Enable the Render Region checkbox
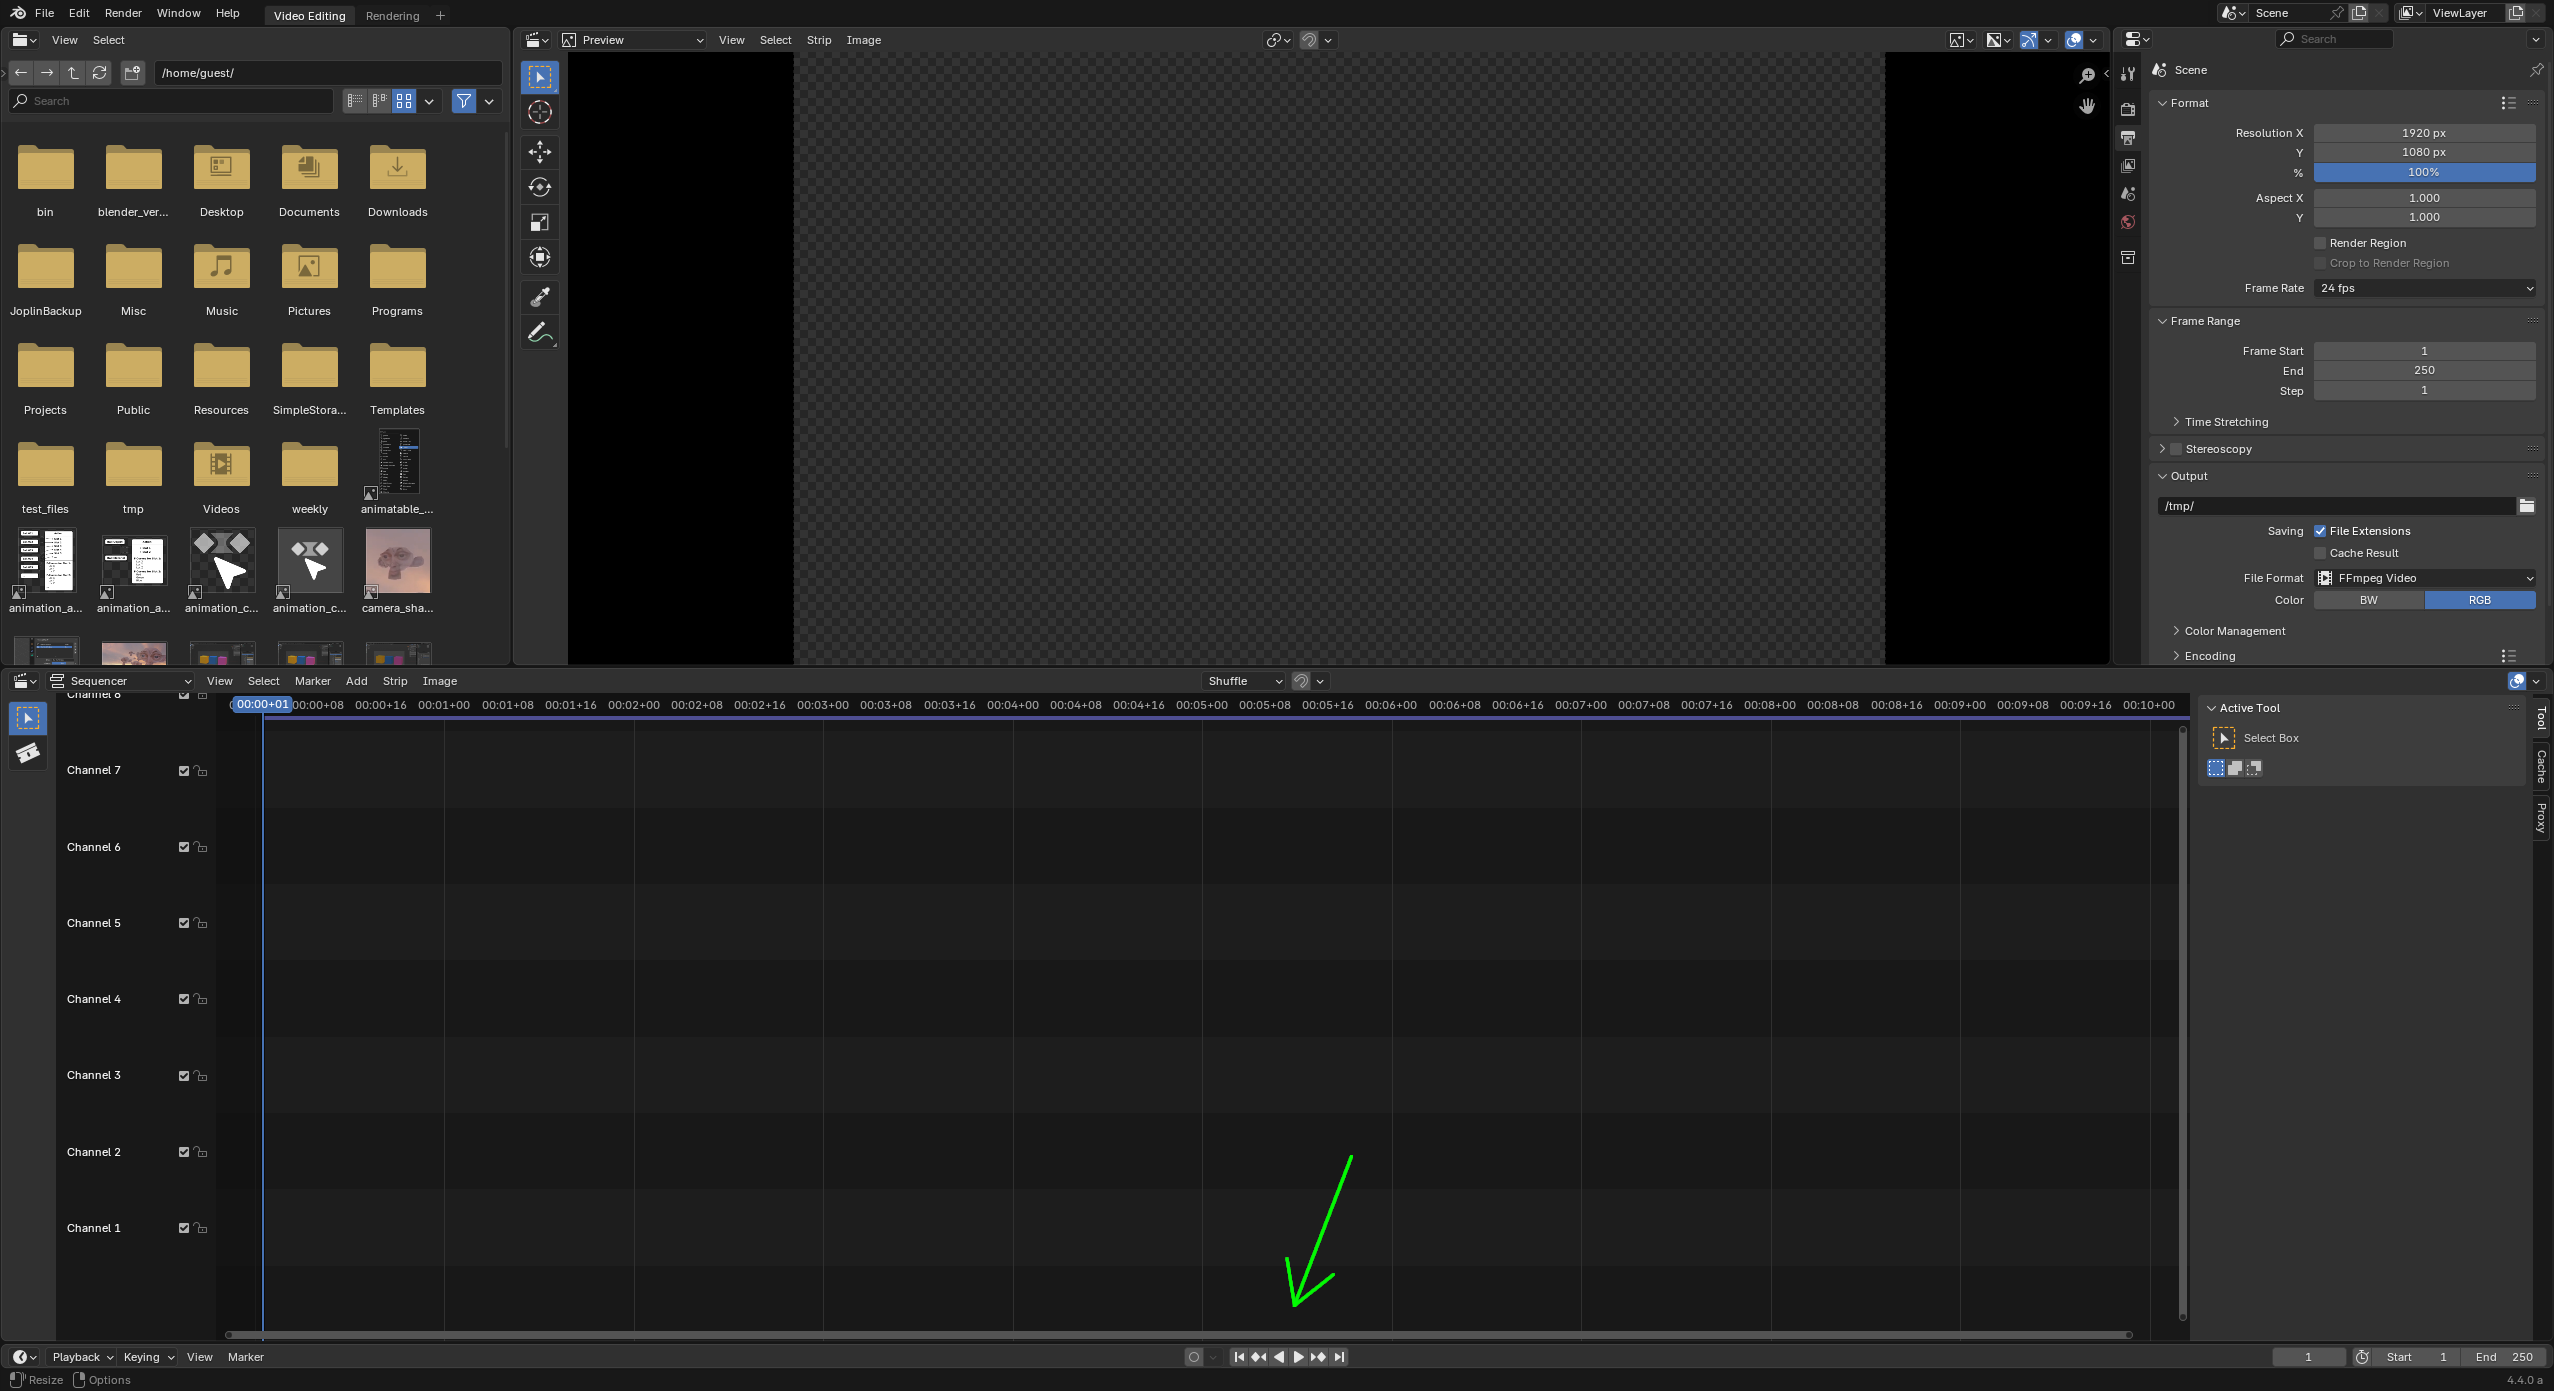 [x=2320, y=243]
